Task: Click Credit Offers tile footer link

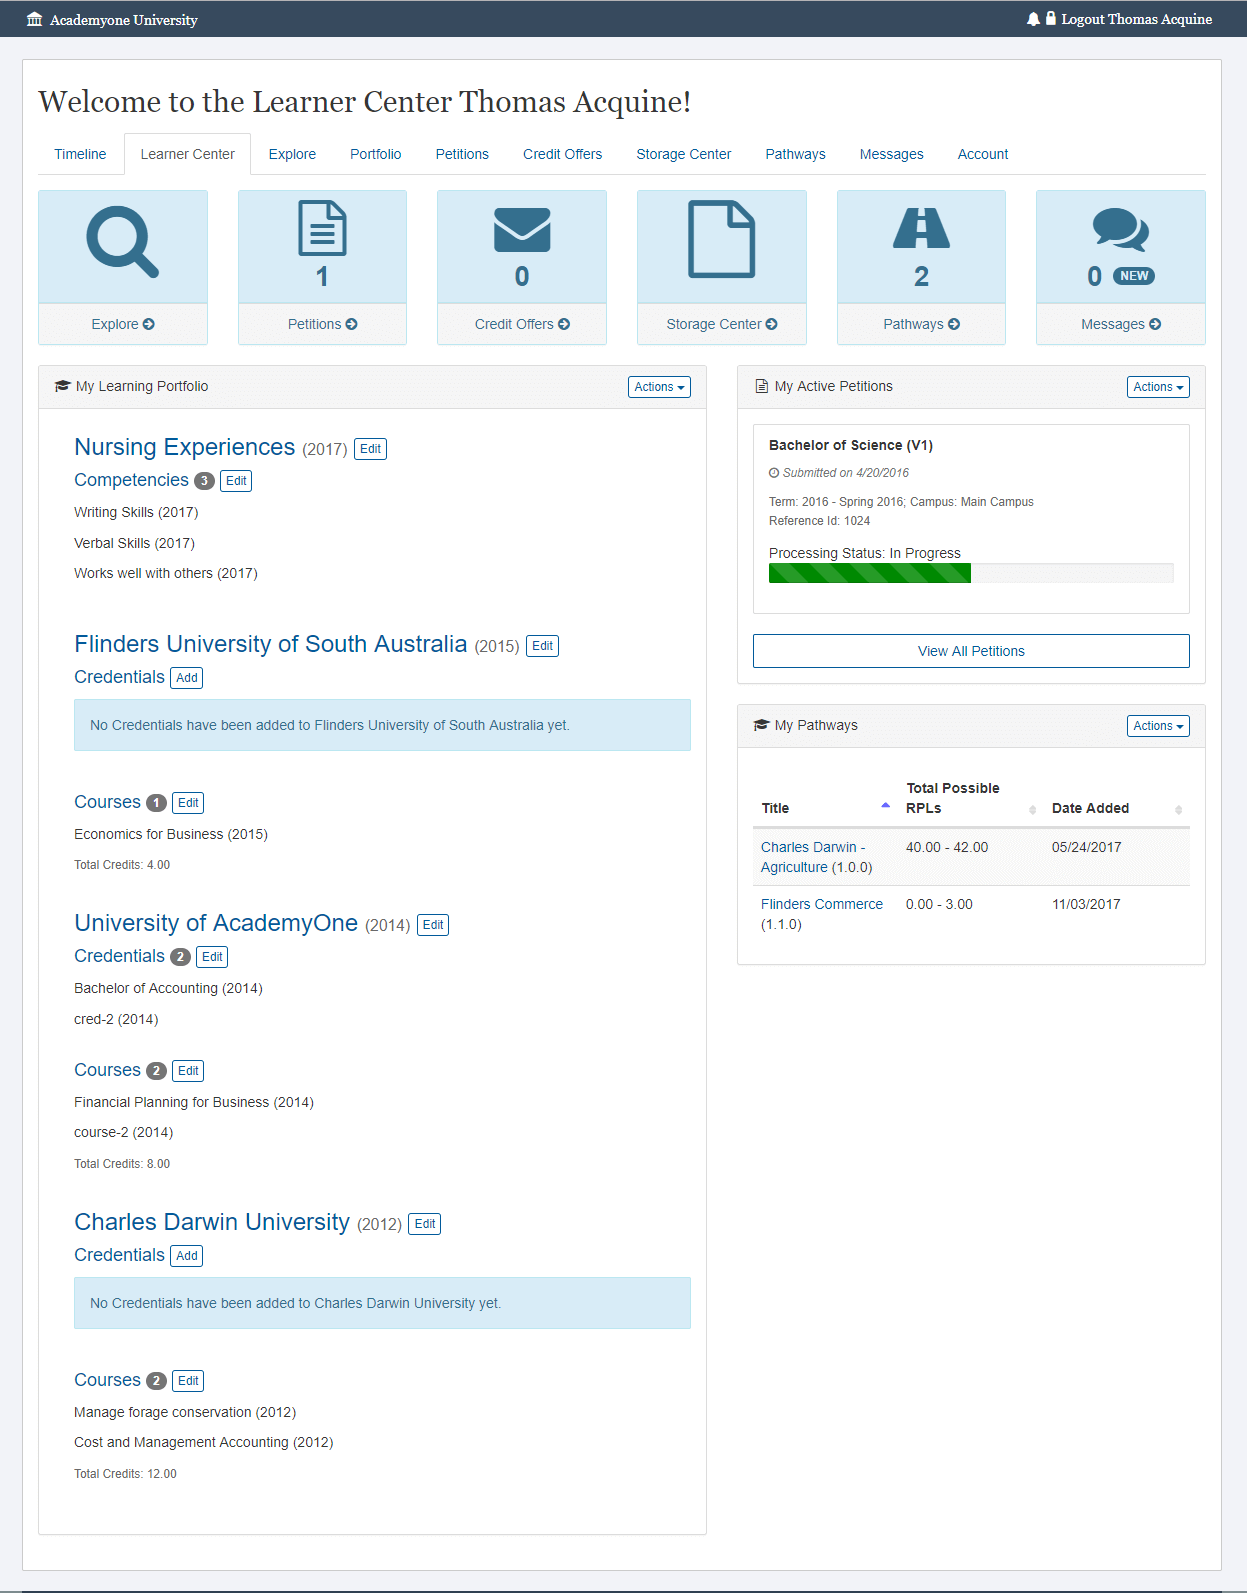Action: (522, 324)
